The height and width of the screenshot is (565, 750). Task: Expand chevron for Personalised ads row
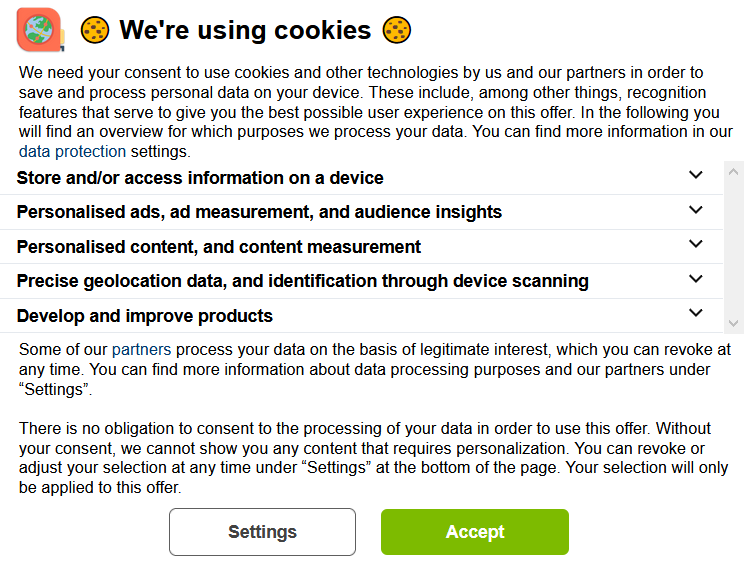696,210
